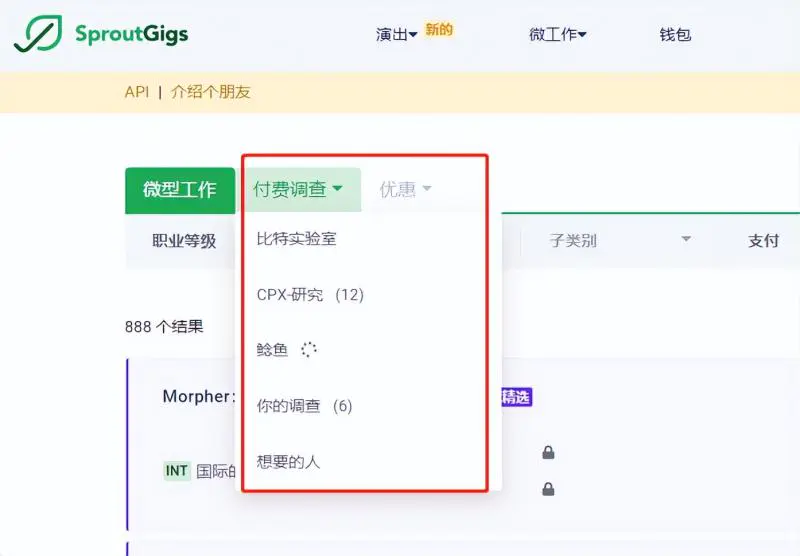
Task: Collapse the 付费调查 dropdown tab
Action: [298, 189]
